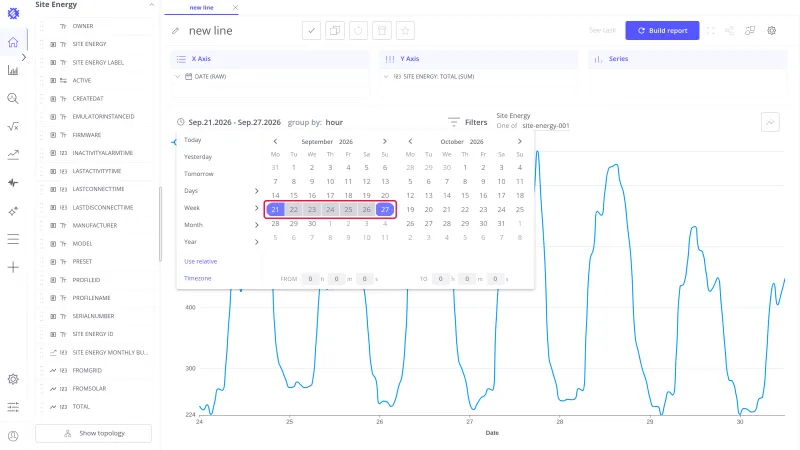The width and height of the screenshot is (800, 450).
Task: Click the Use relative link
Action: point(201,261)
